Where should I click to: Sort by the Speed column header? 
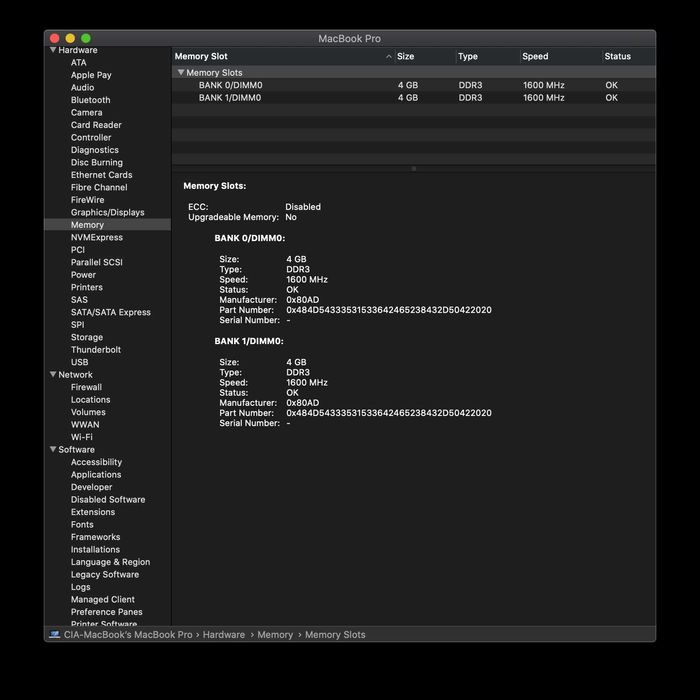[535, 56]
